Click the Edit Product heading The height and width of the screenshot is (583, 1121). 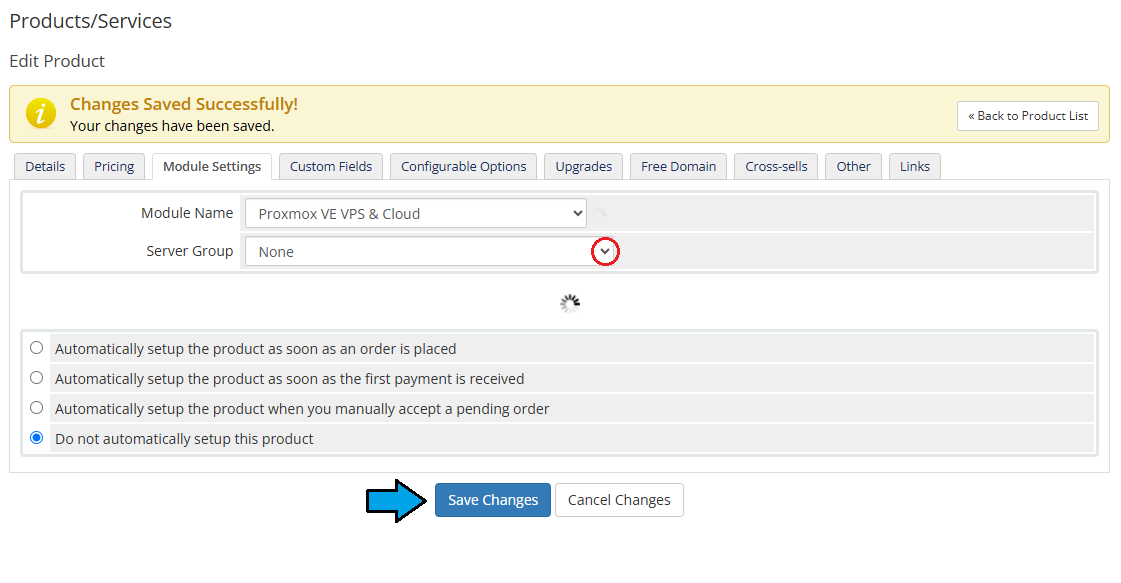click(57, 61)
